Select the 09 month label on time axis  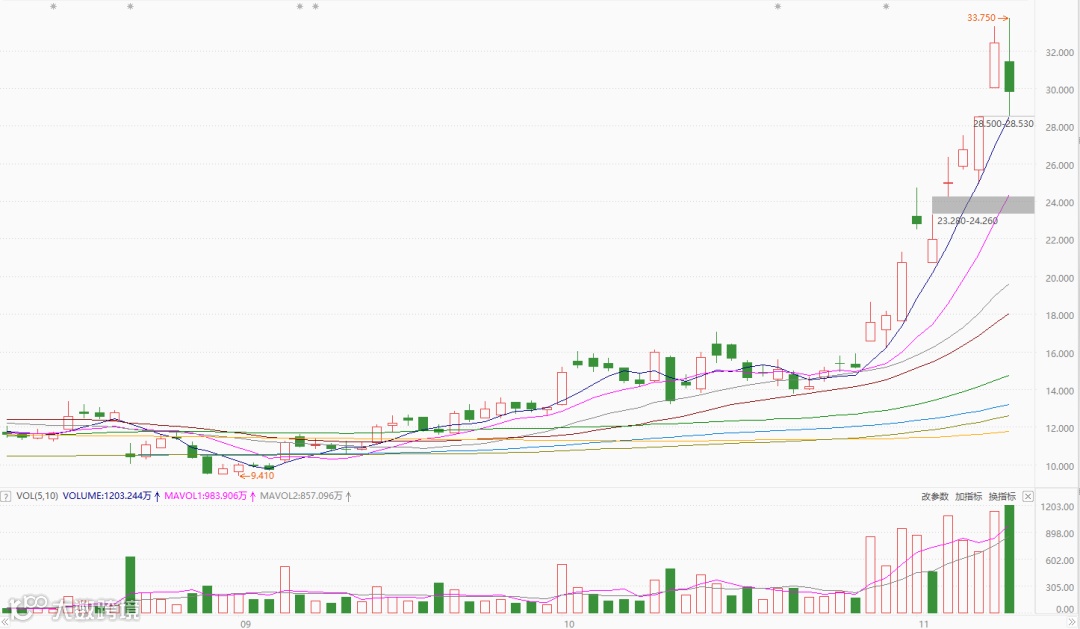[x=245, y=624]
